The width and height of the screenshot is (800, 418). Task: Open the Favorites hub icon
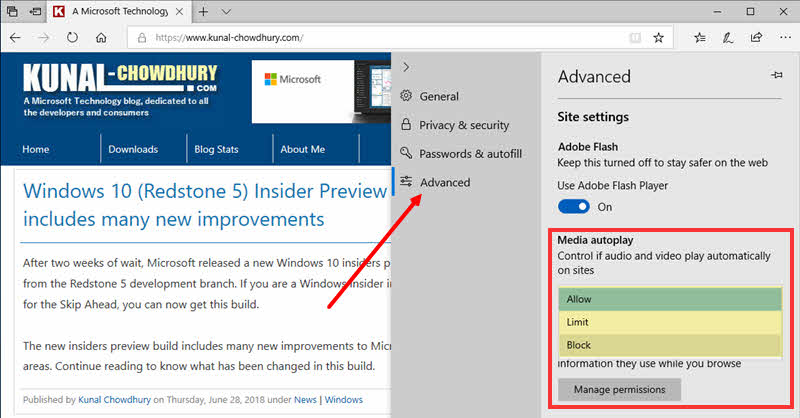coord(700,38)
